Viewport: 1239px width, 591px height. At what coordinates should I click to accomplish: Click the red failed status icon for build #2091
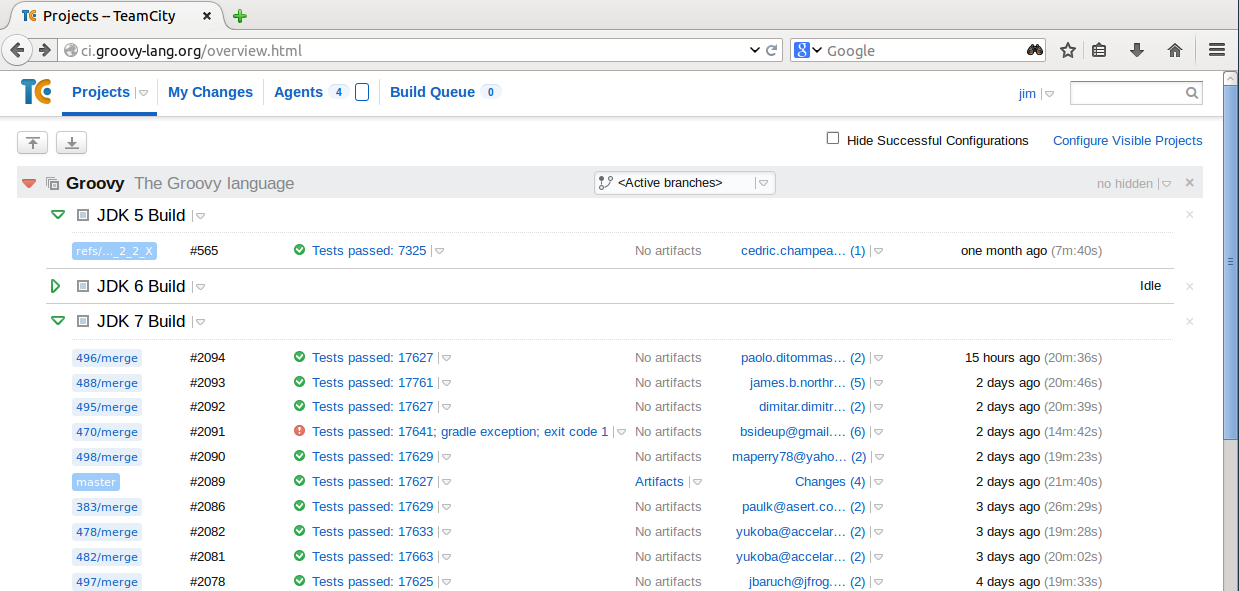[299, 431]
